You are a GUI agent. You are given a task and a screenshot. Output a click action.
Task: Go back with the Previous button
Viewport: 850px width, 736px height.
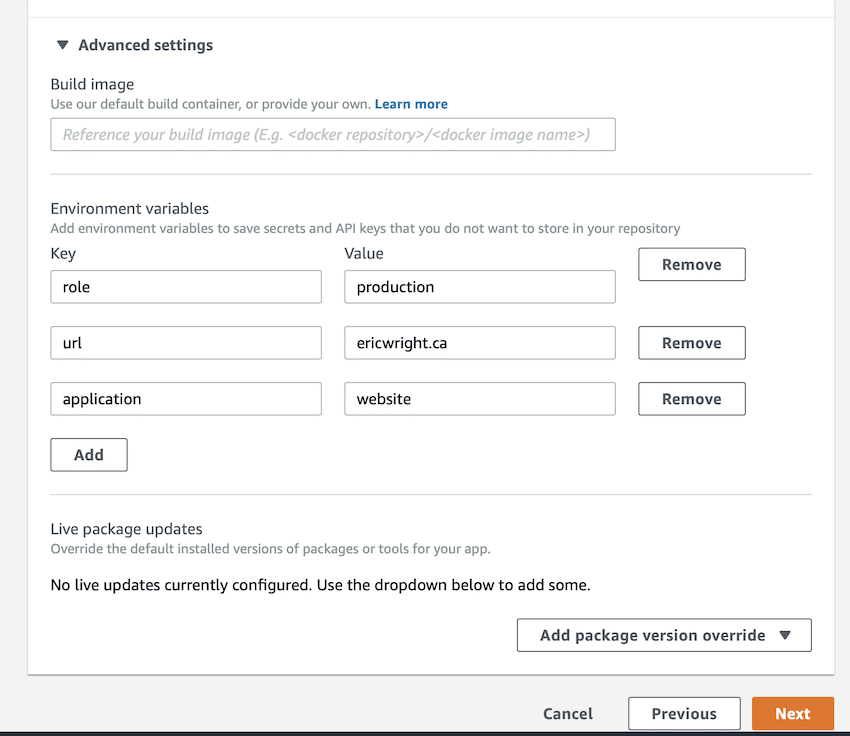tap(684, 714)
